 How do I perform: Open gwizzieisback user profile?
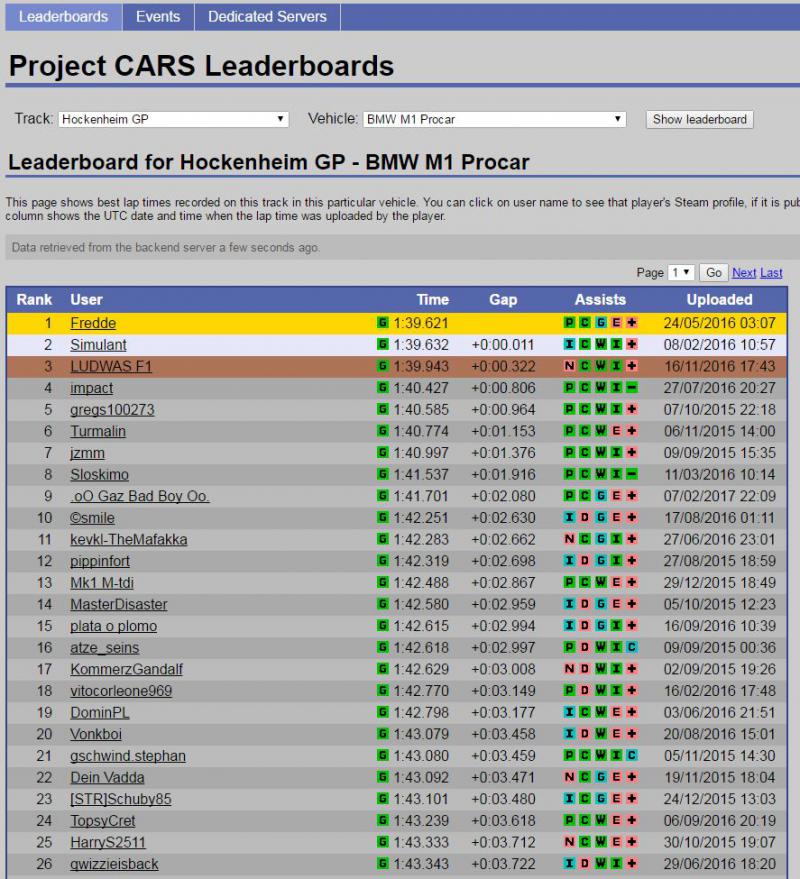pyautogui.click(x=114, y=864)
